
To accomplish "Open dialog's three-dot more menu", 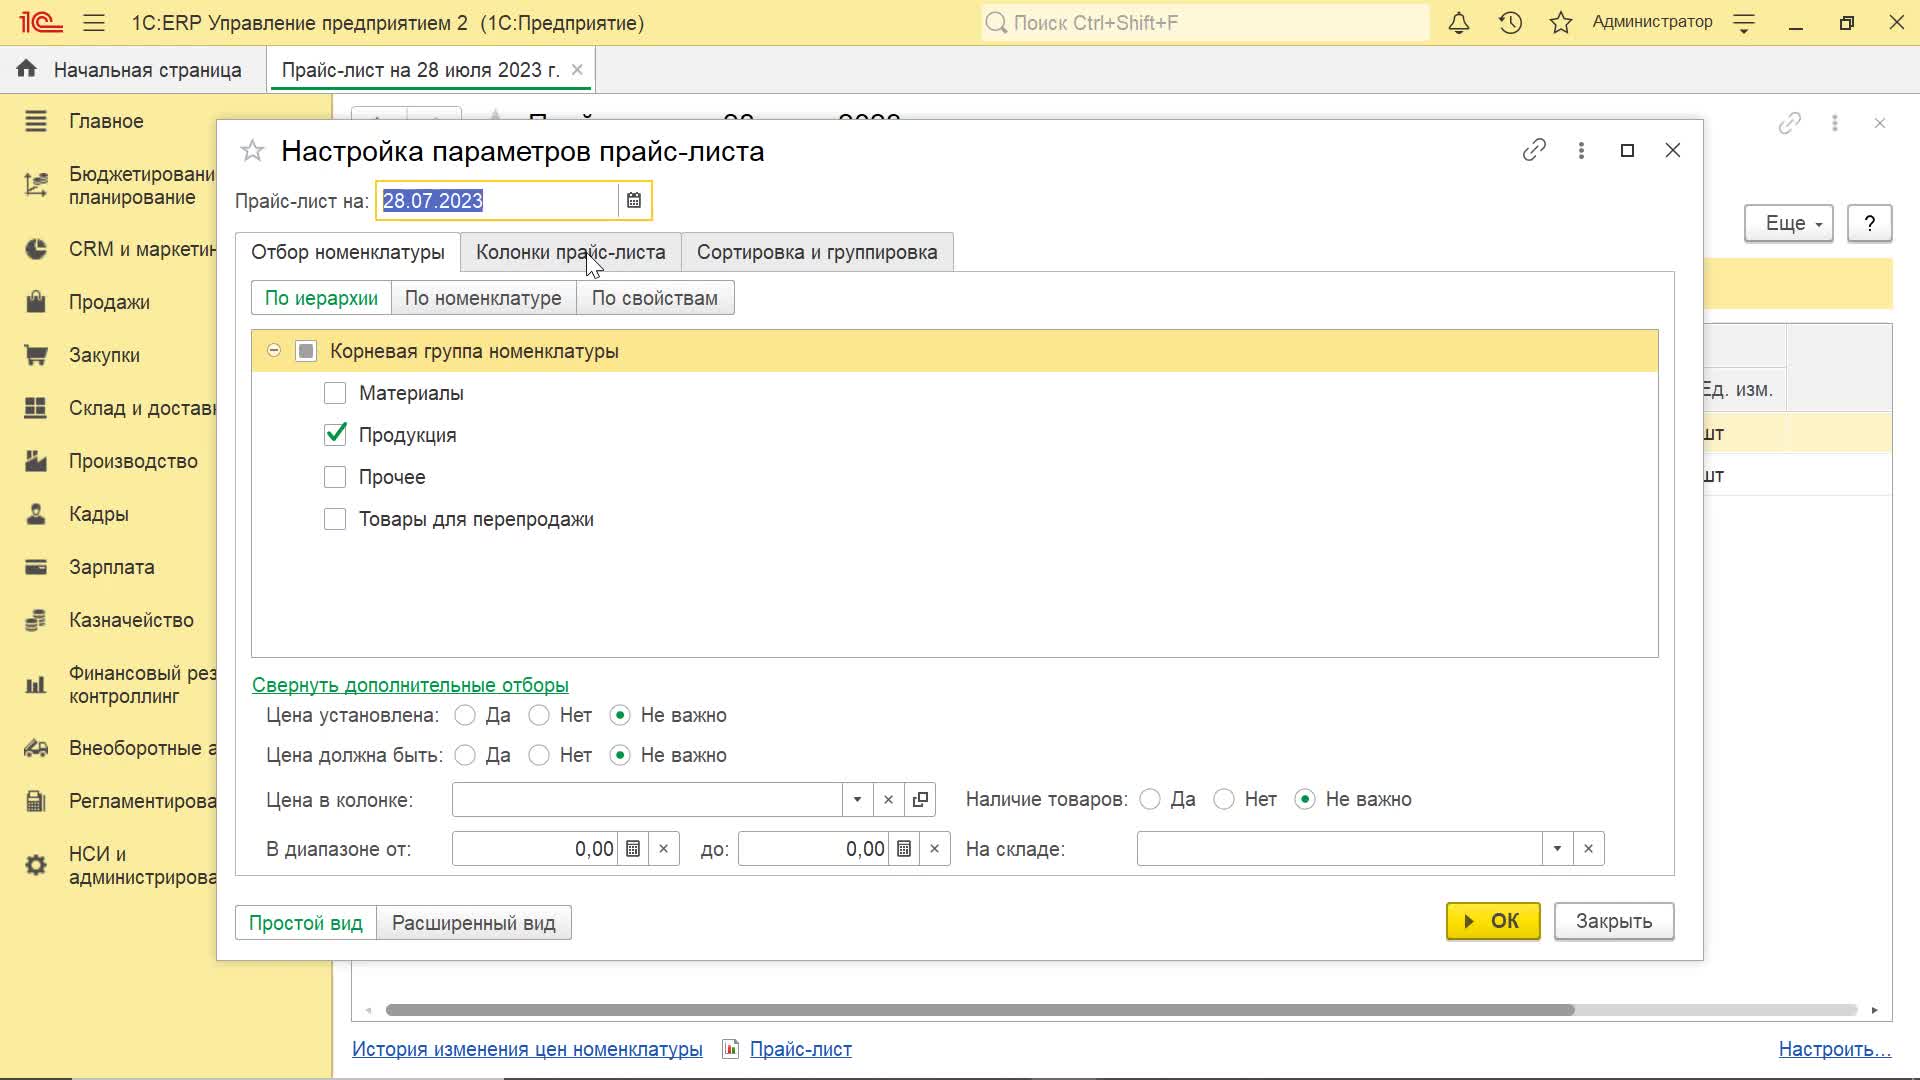I will click(1581, 150).
